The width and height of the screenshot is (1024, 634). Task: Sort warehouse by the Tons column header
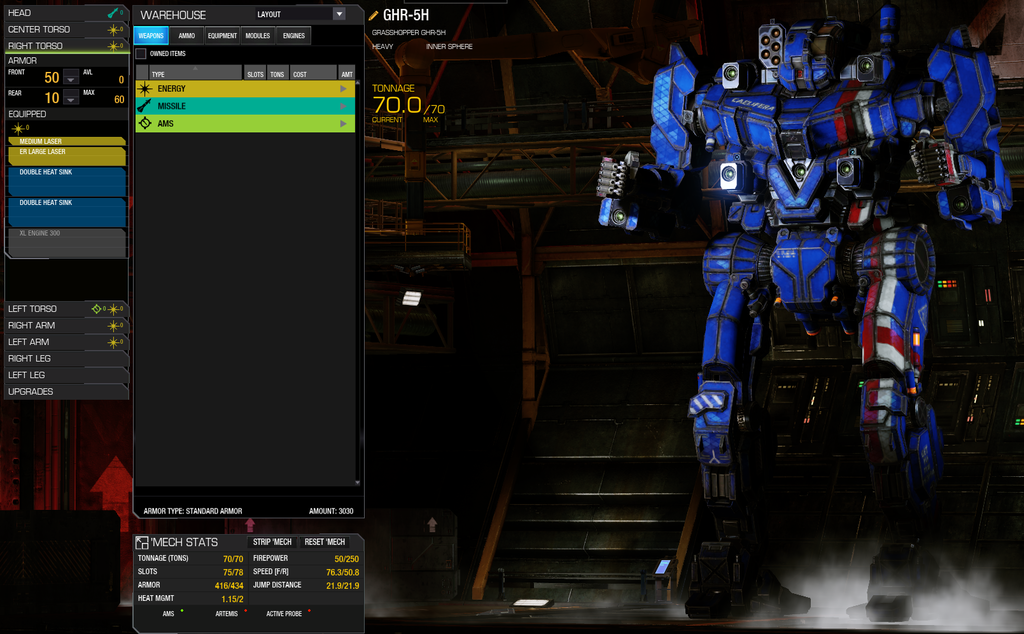[277, 74]
